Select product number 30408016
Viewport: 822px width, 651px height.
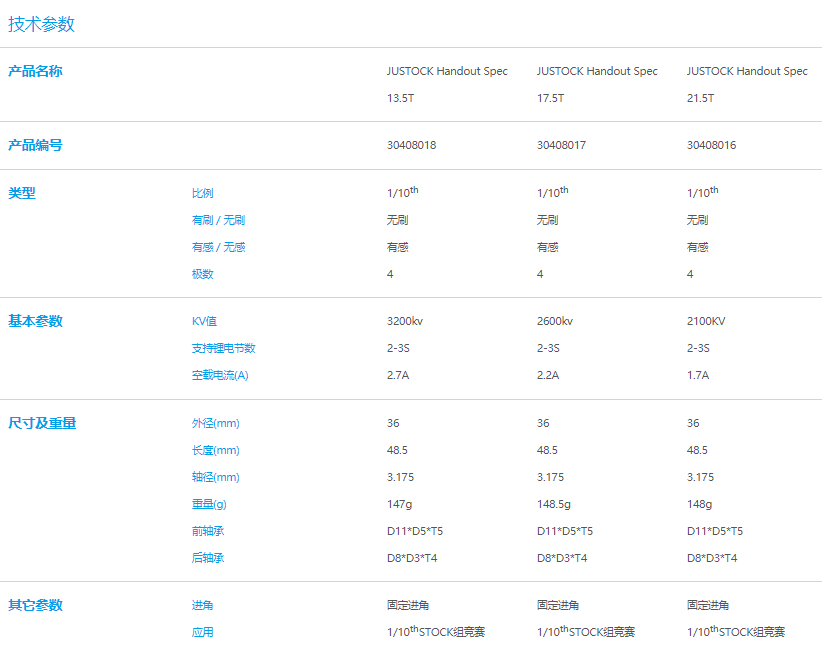click(711, 145)
